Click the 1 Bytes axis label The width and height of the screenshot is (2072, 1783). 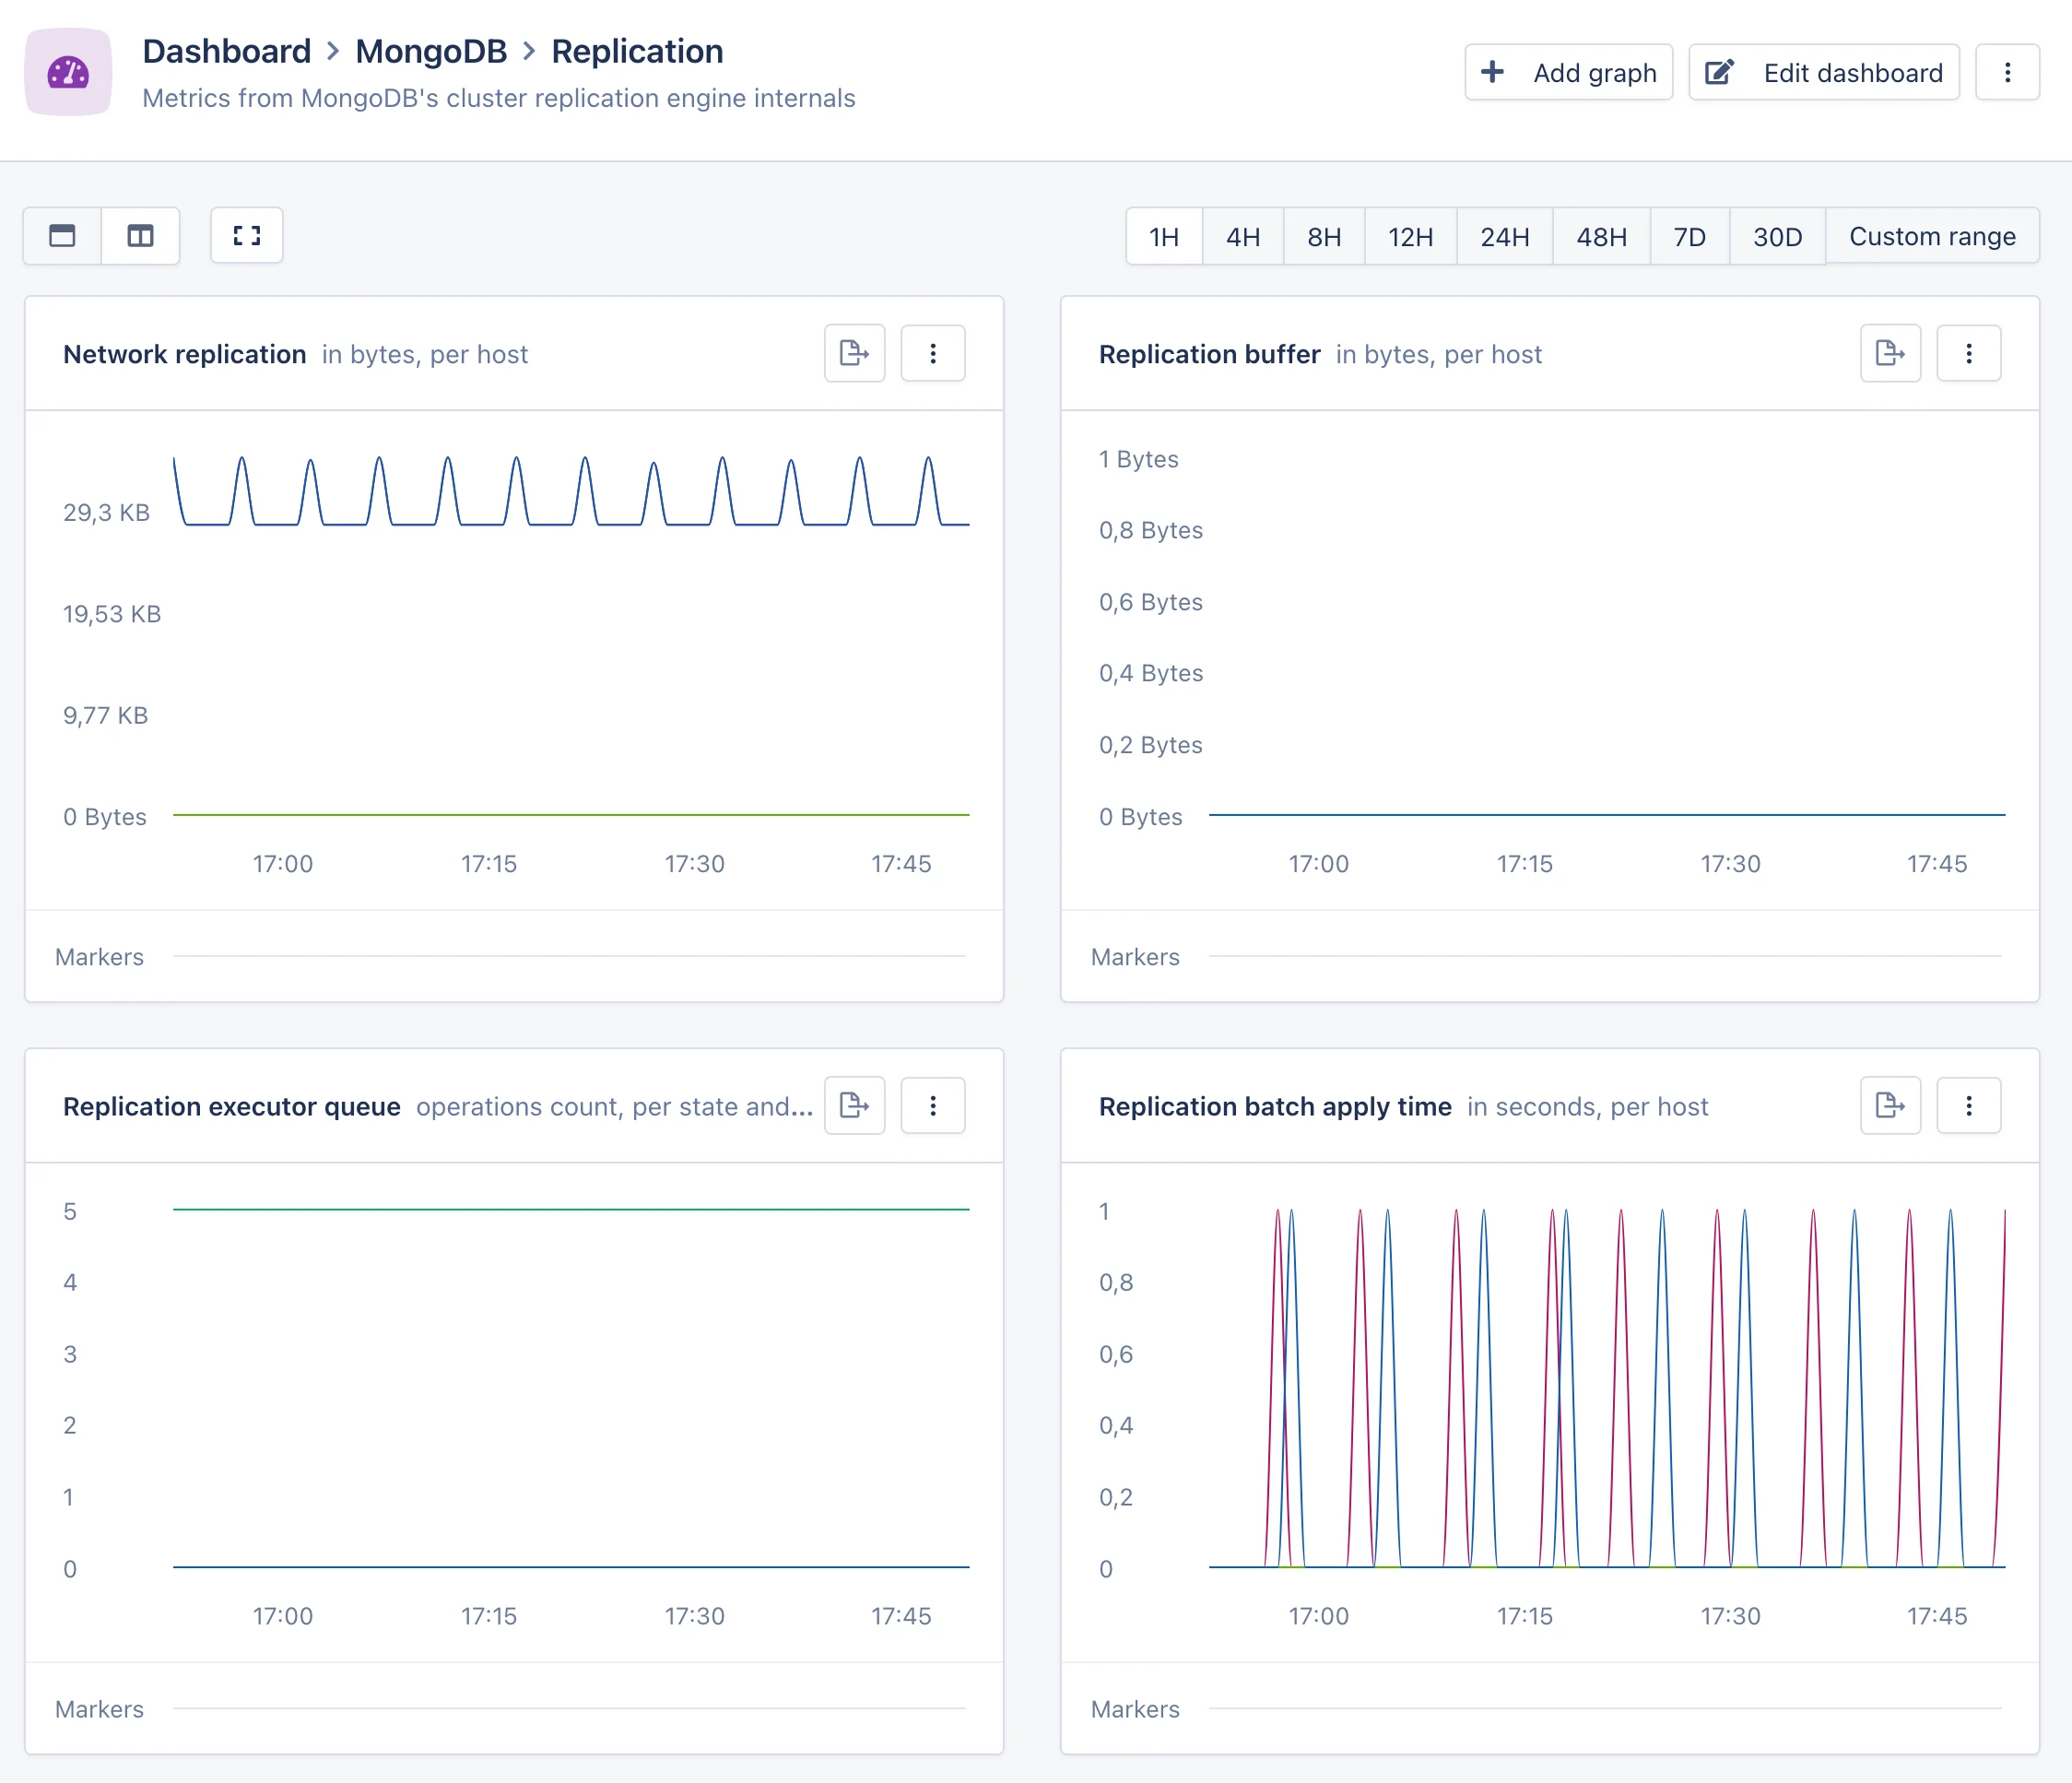coord(1139,459)
